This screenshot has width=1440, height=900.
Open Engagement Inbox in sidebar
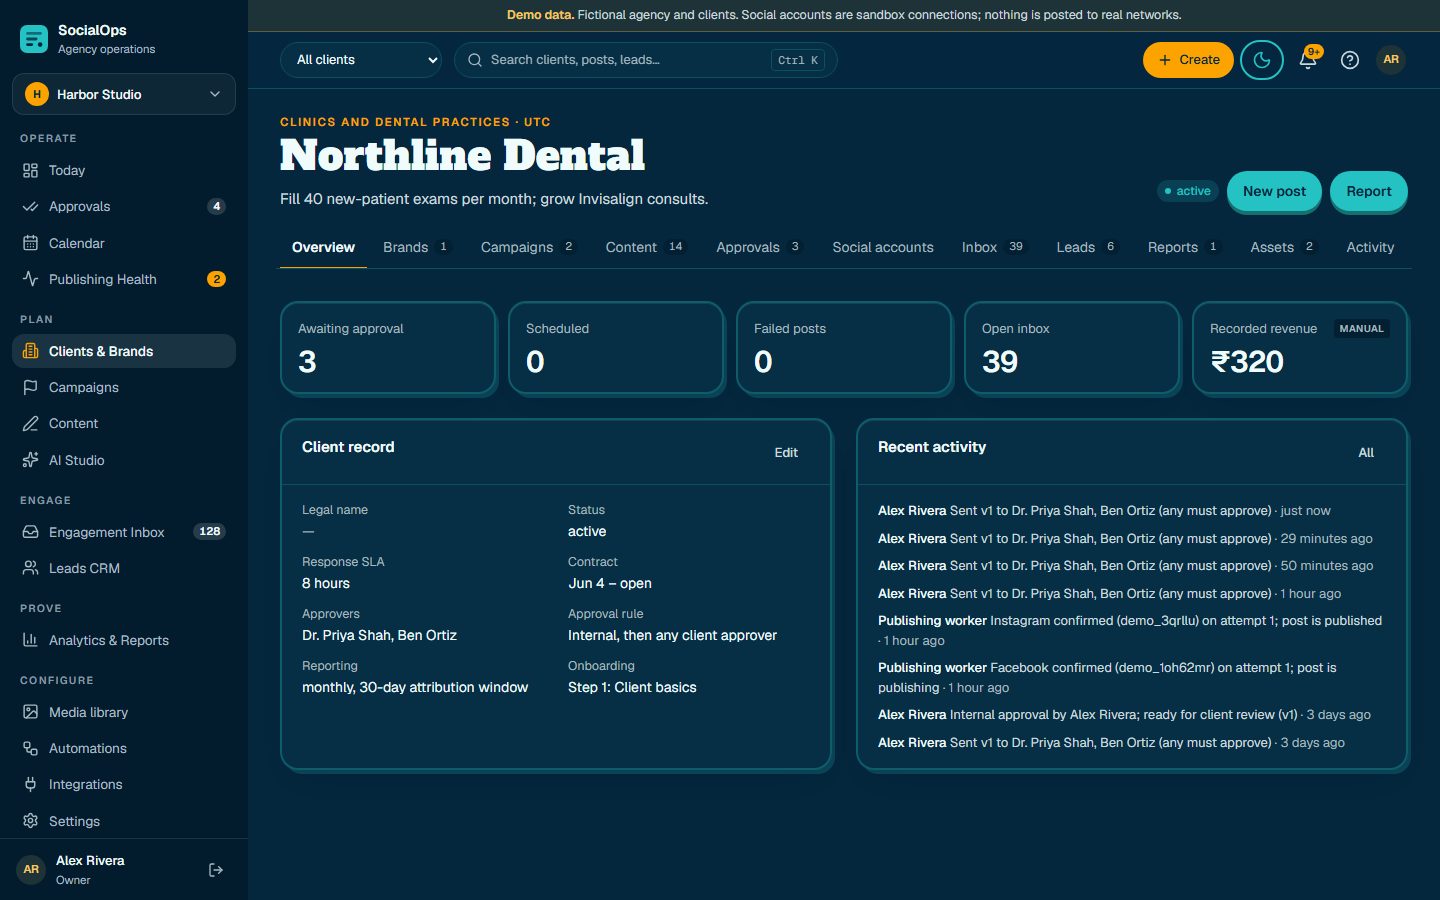pyautogui.click(x=124, y=532)
